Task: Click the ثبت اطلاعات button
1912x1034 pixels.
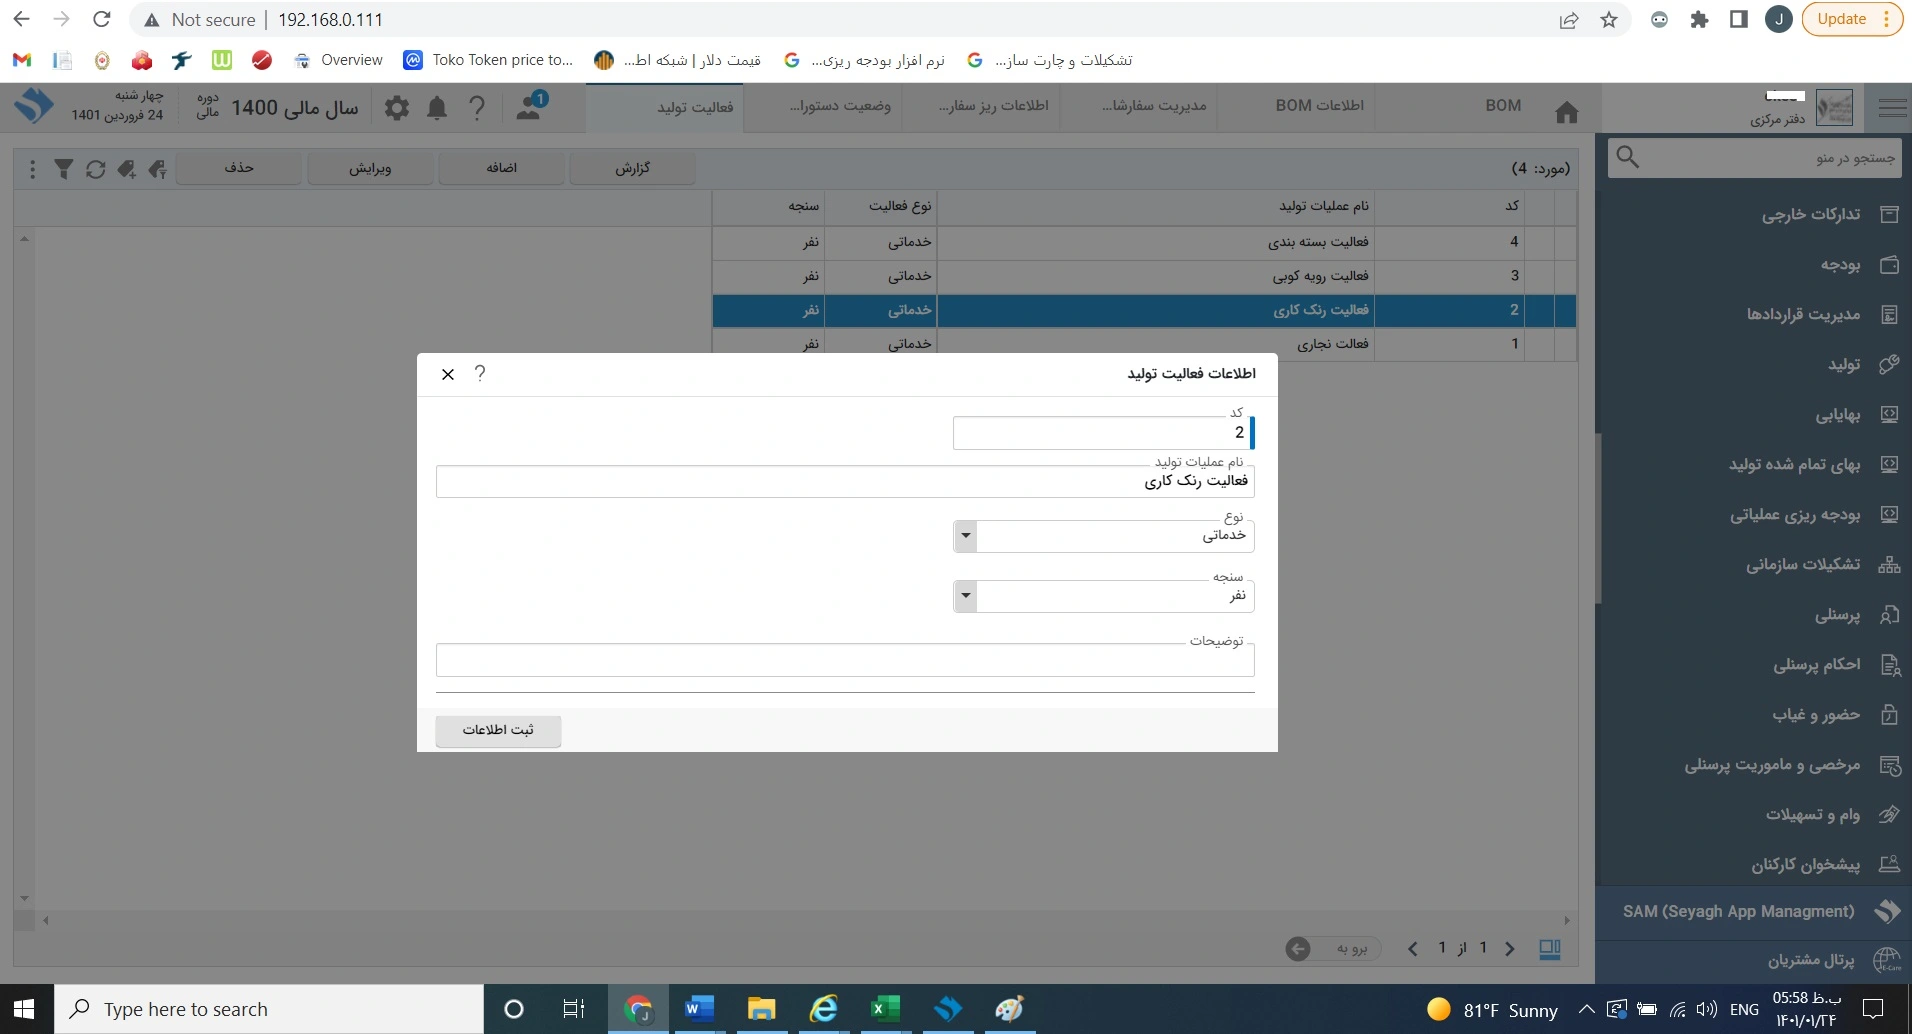Action: pyautogui.click(x=498, y=730)
